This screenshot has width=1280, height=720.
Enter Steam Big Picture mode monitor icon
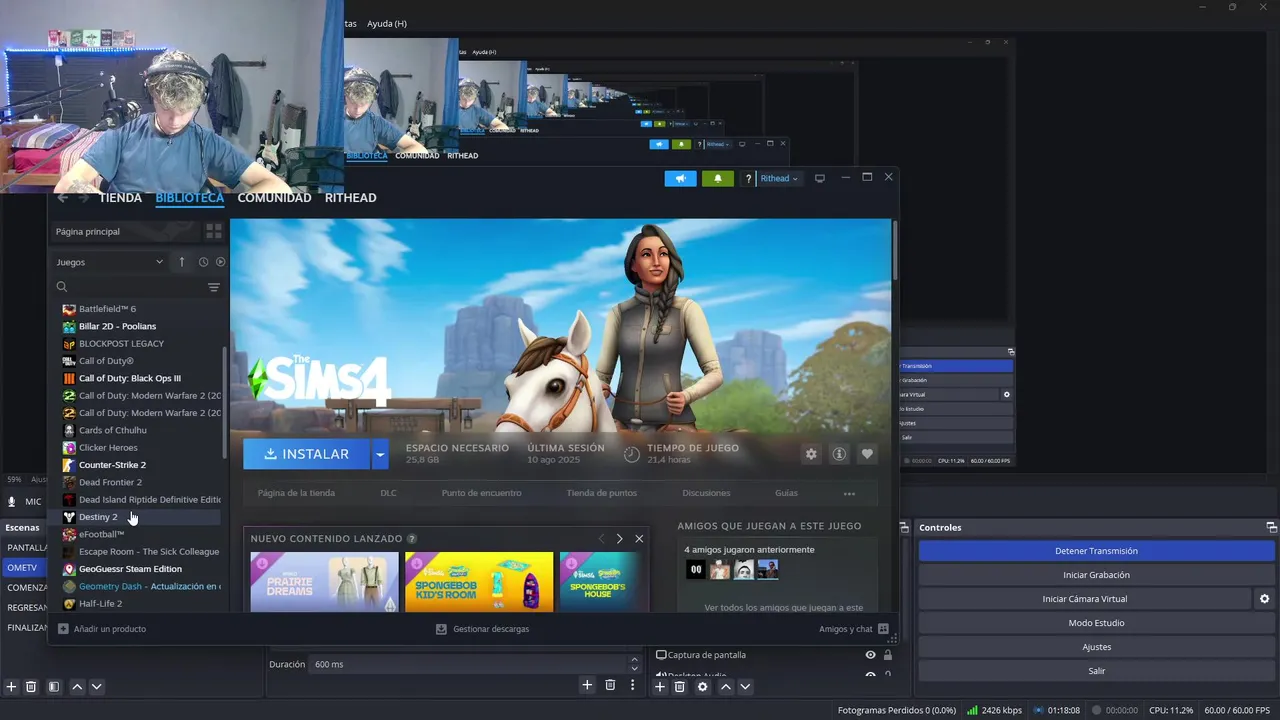point(820,178)
